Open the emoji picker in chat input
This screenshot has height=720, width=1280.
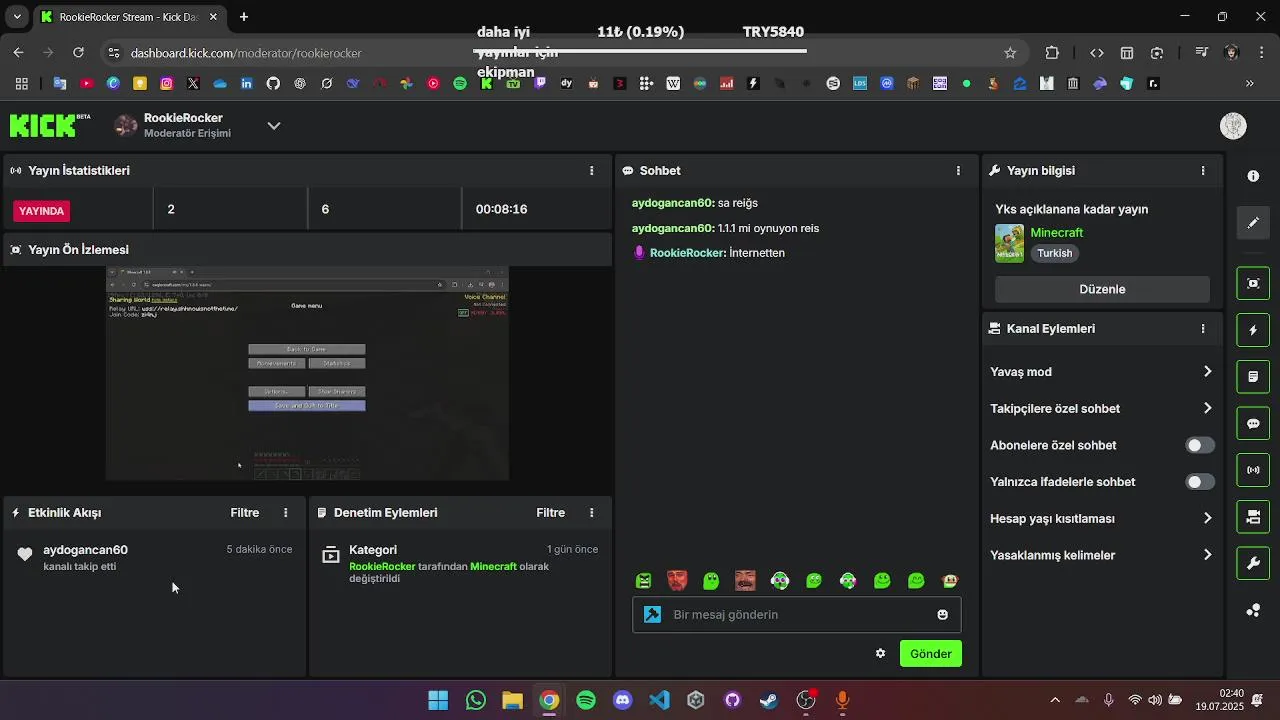942,615
